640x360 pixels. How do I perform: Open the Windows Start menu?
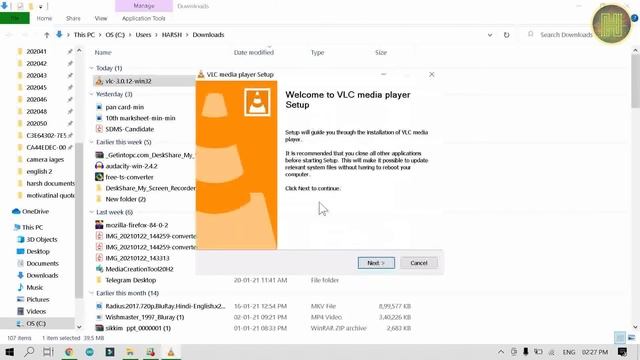9,352
